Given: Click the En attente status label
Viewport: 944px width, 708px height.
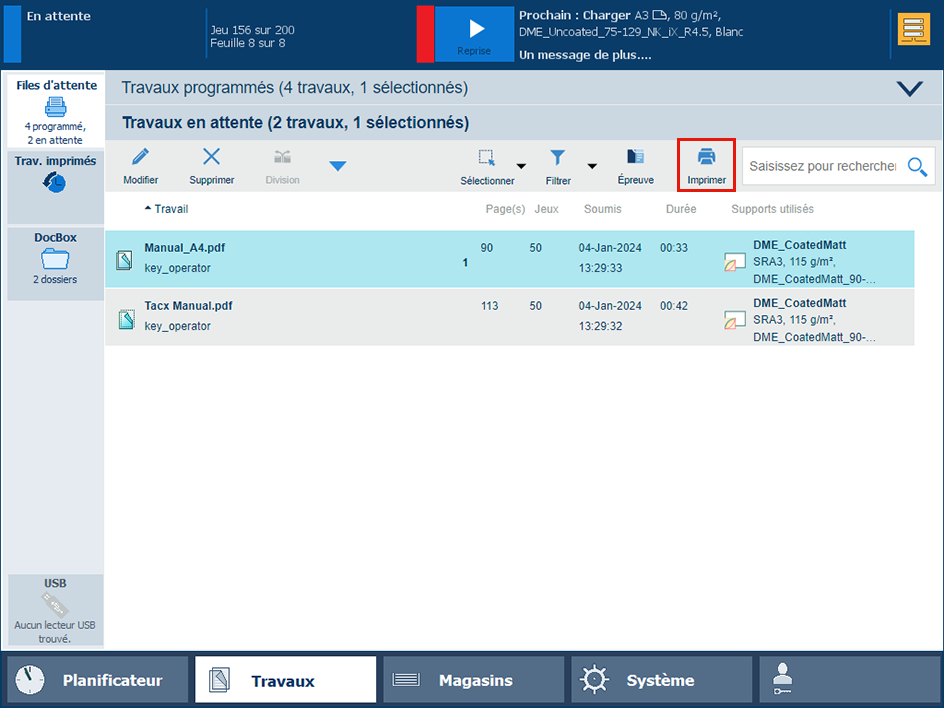Looking at the screenshot, I should pyautogui.click(x=58, y=16).
